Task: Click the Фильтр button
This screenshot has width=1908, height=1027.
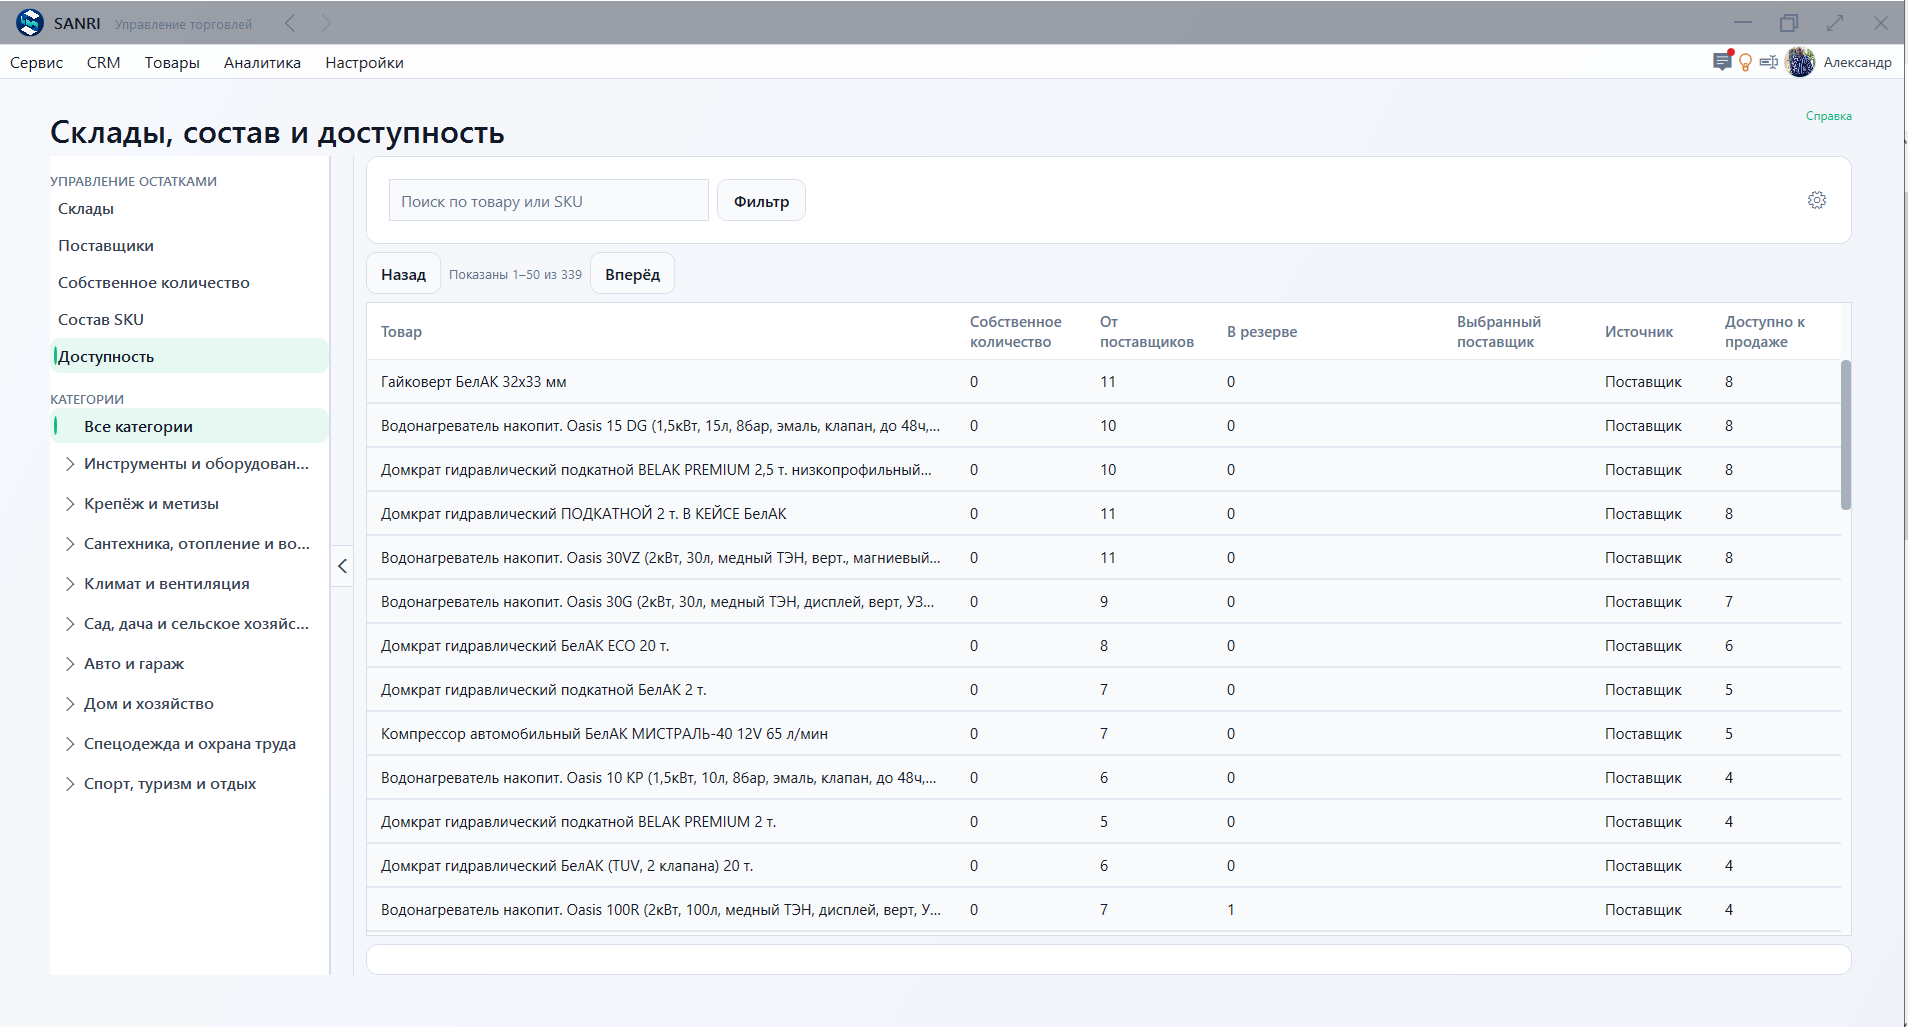Action: click(761, 201)
